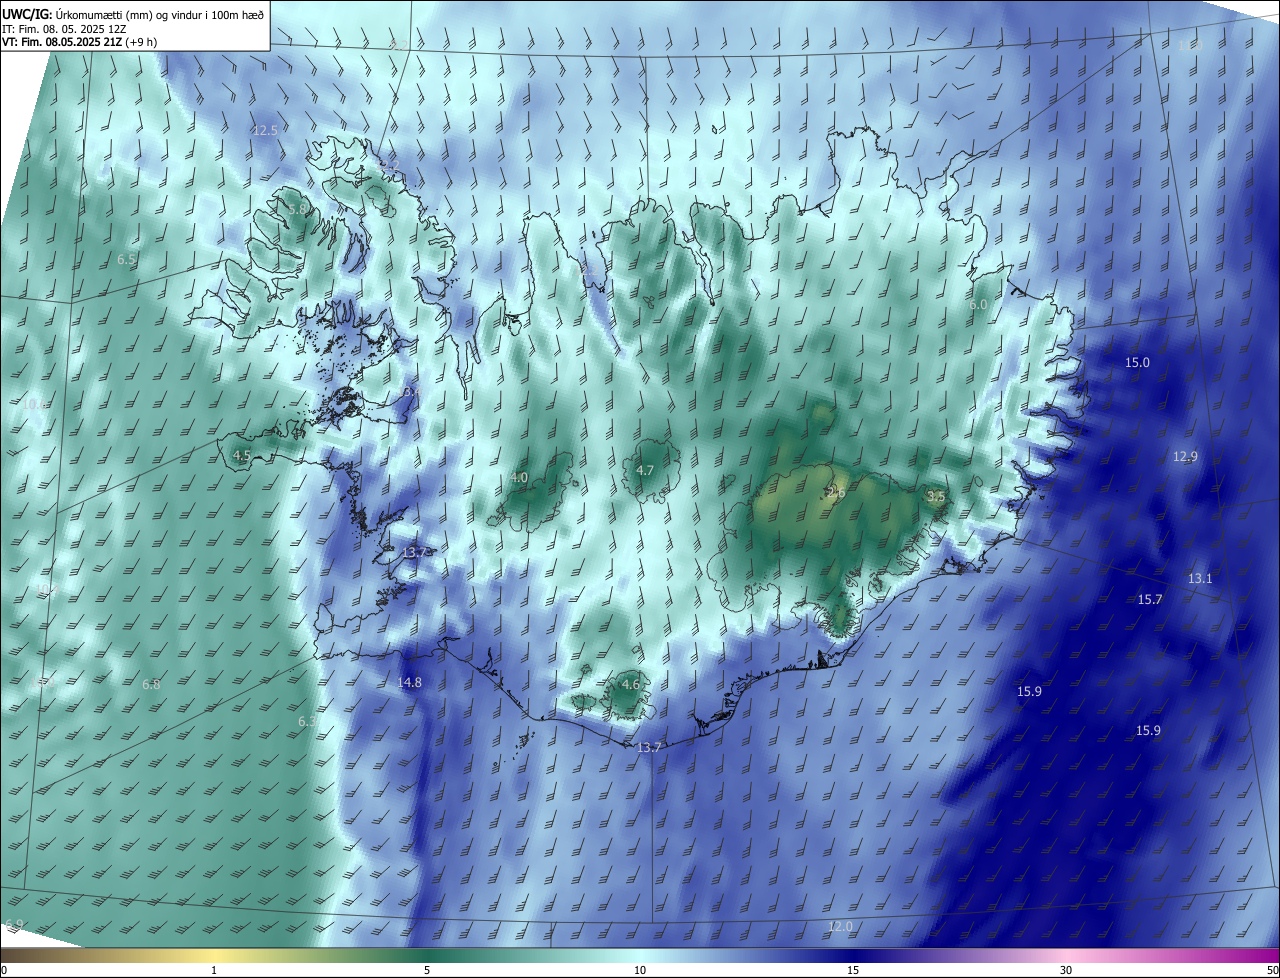This screenshot has width=1280, height=978.
Task: Click the 12.5 value label on the map
Action: (x=265, y=131)
